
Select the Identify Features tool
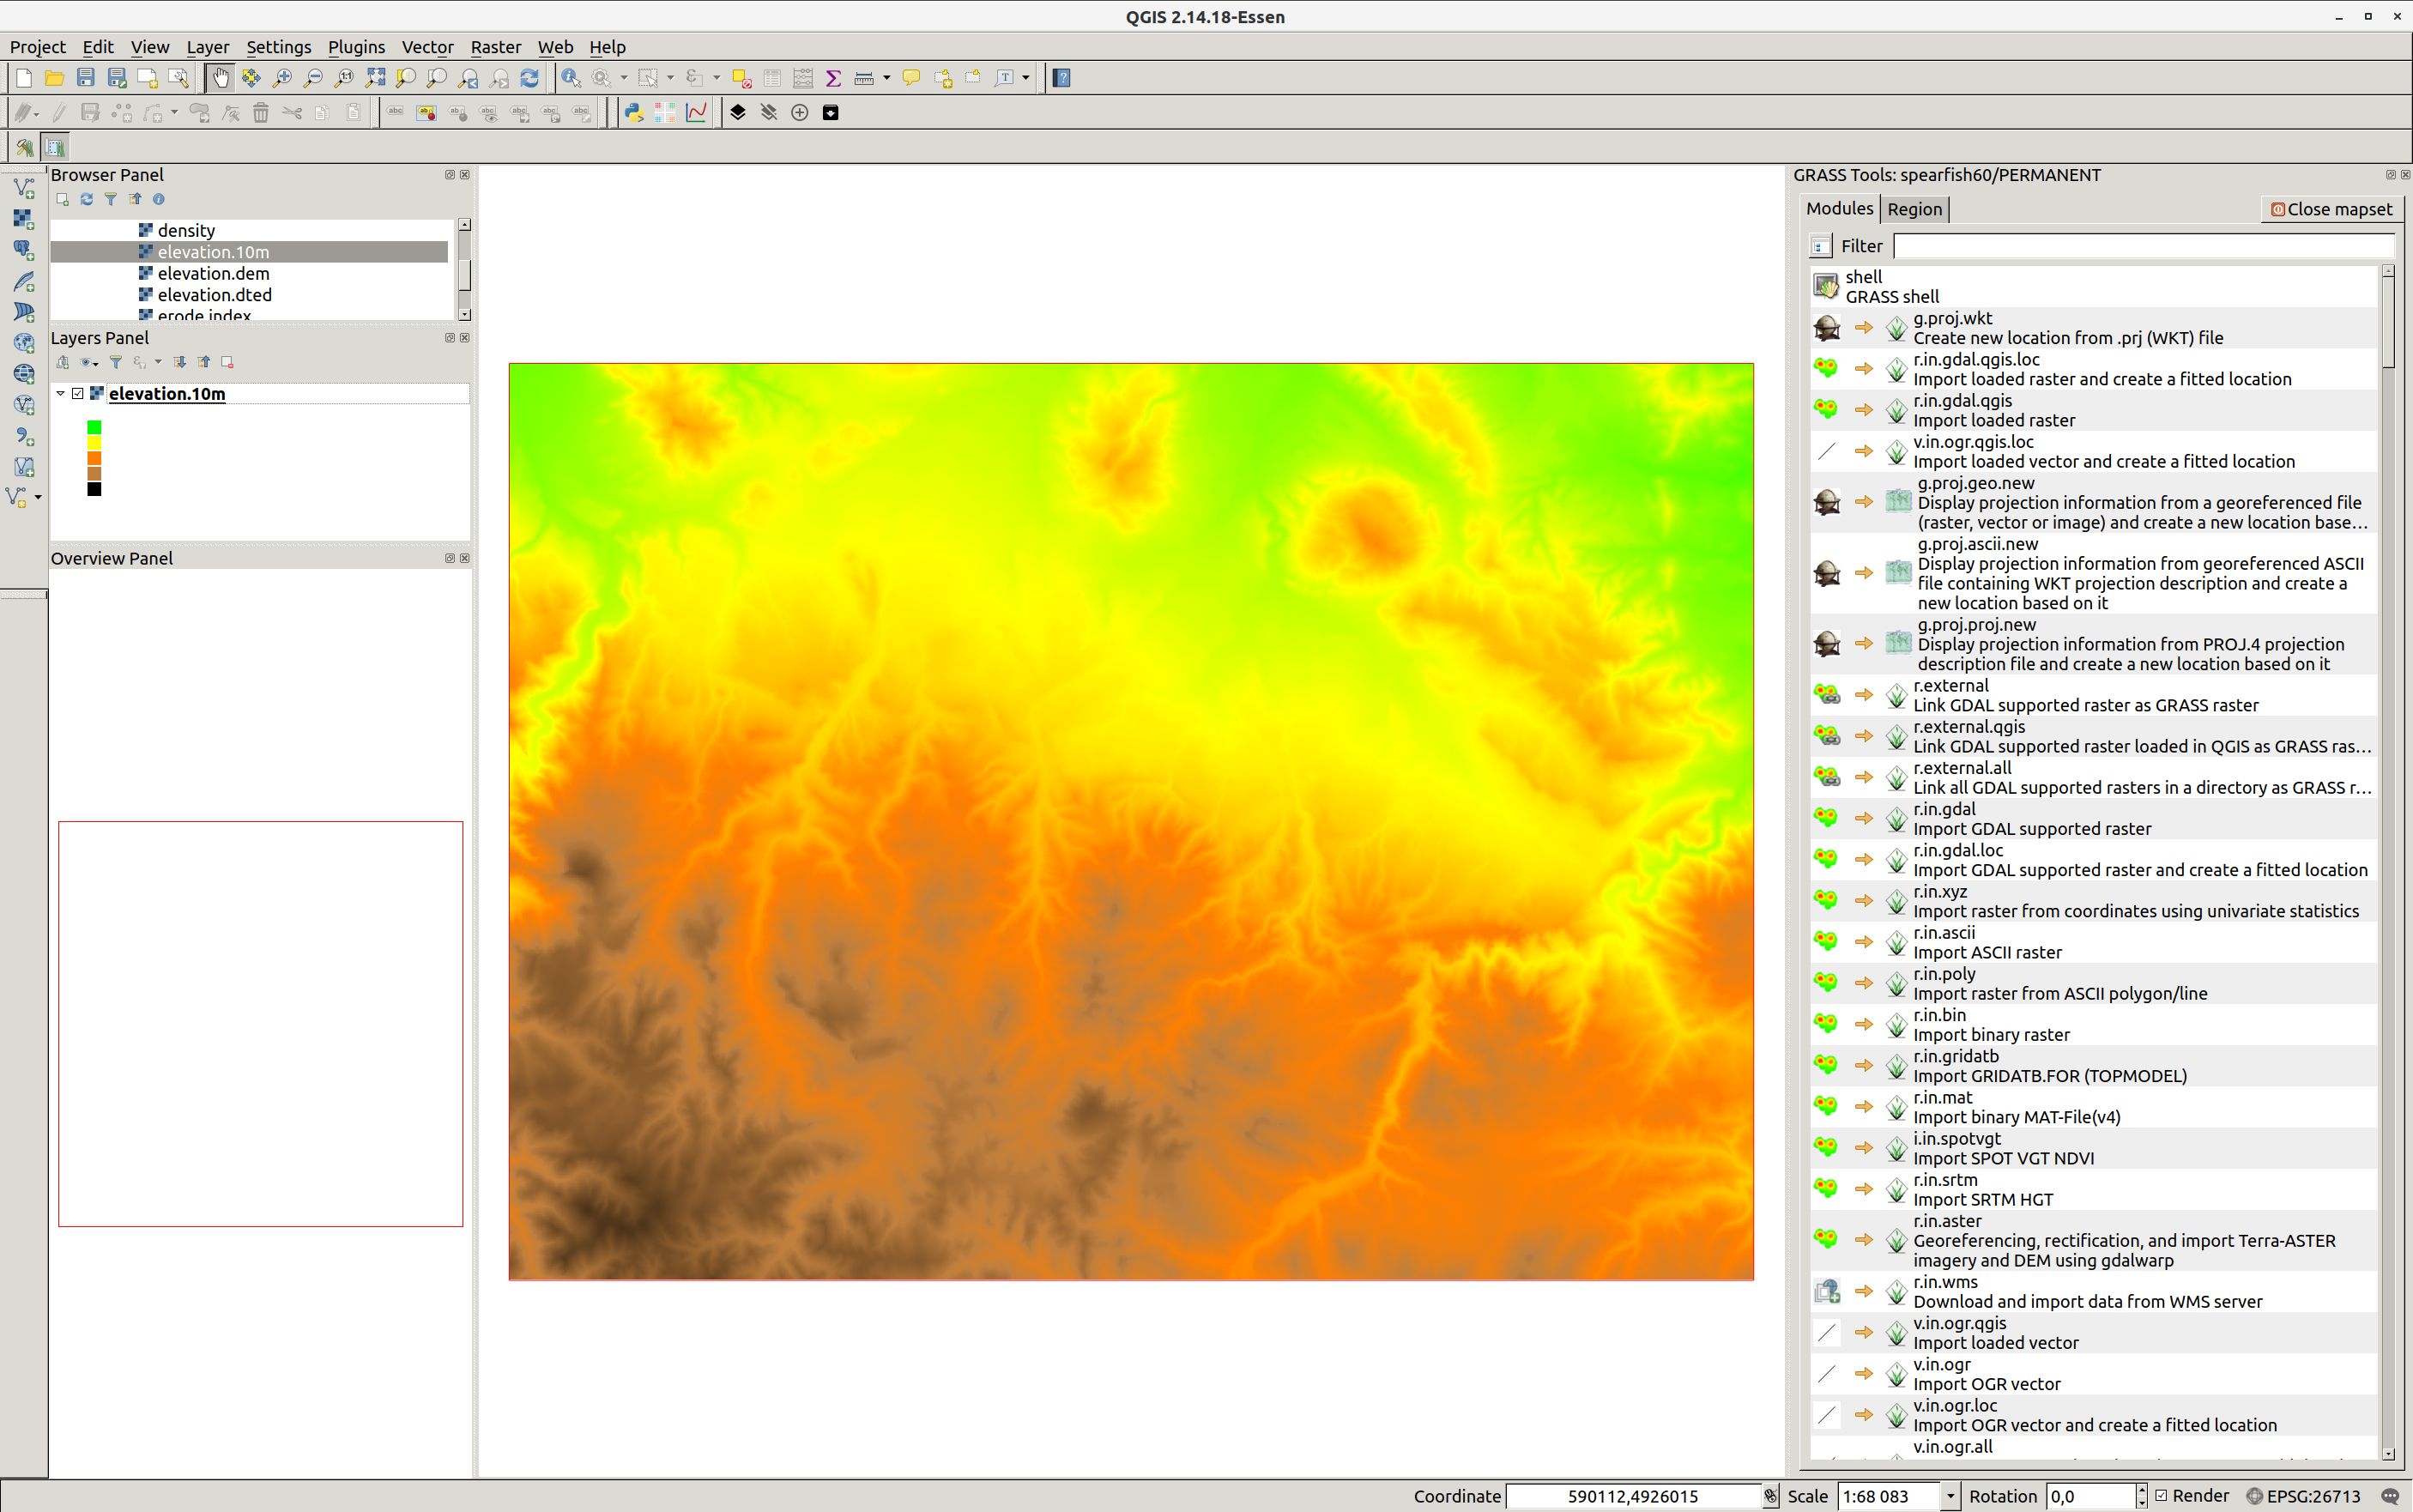coord(571,78)
